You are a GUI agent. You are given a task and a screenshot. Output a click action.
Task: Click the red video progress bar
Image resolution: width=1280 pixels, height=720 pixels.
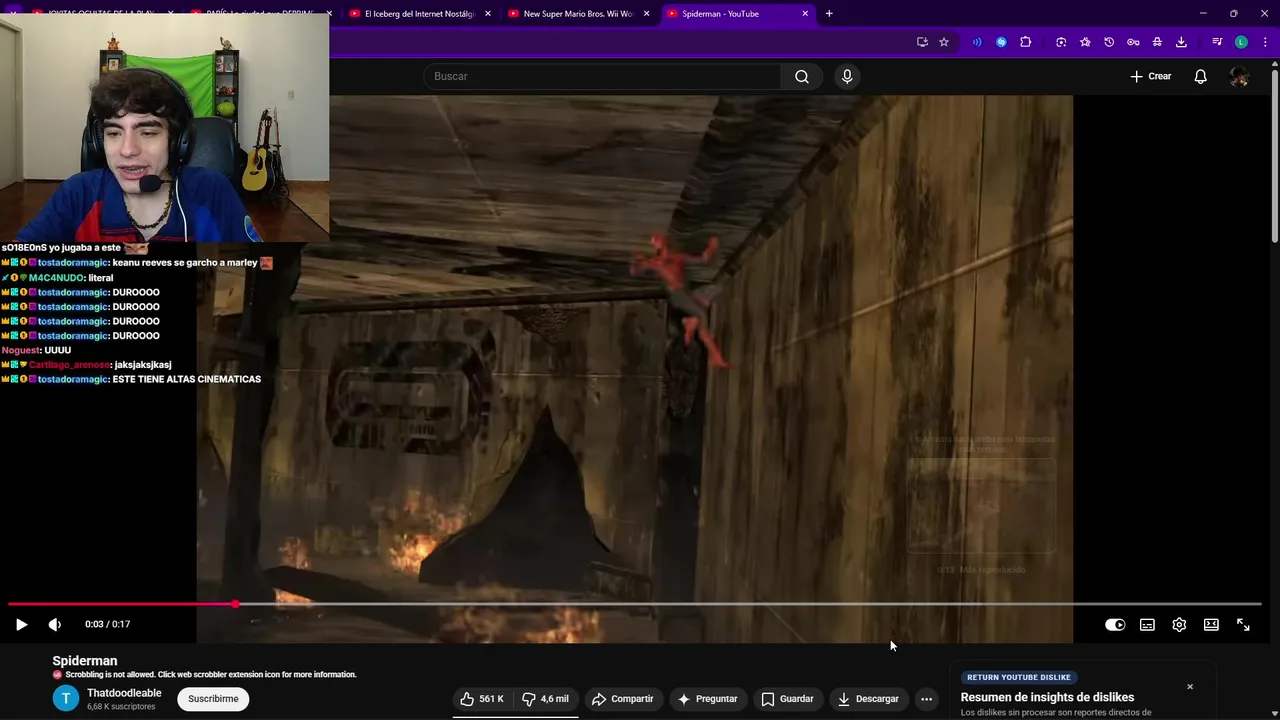(x=122, y=604)
